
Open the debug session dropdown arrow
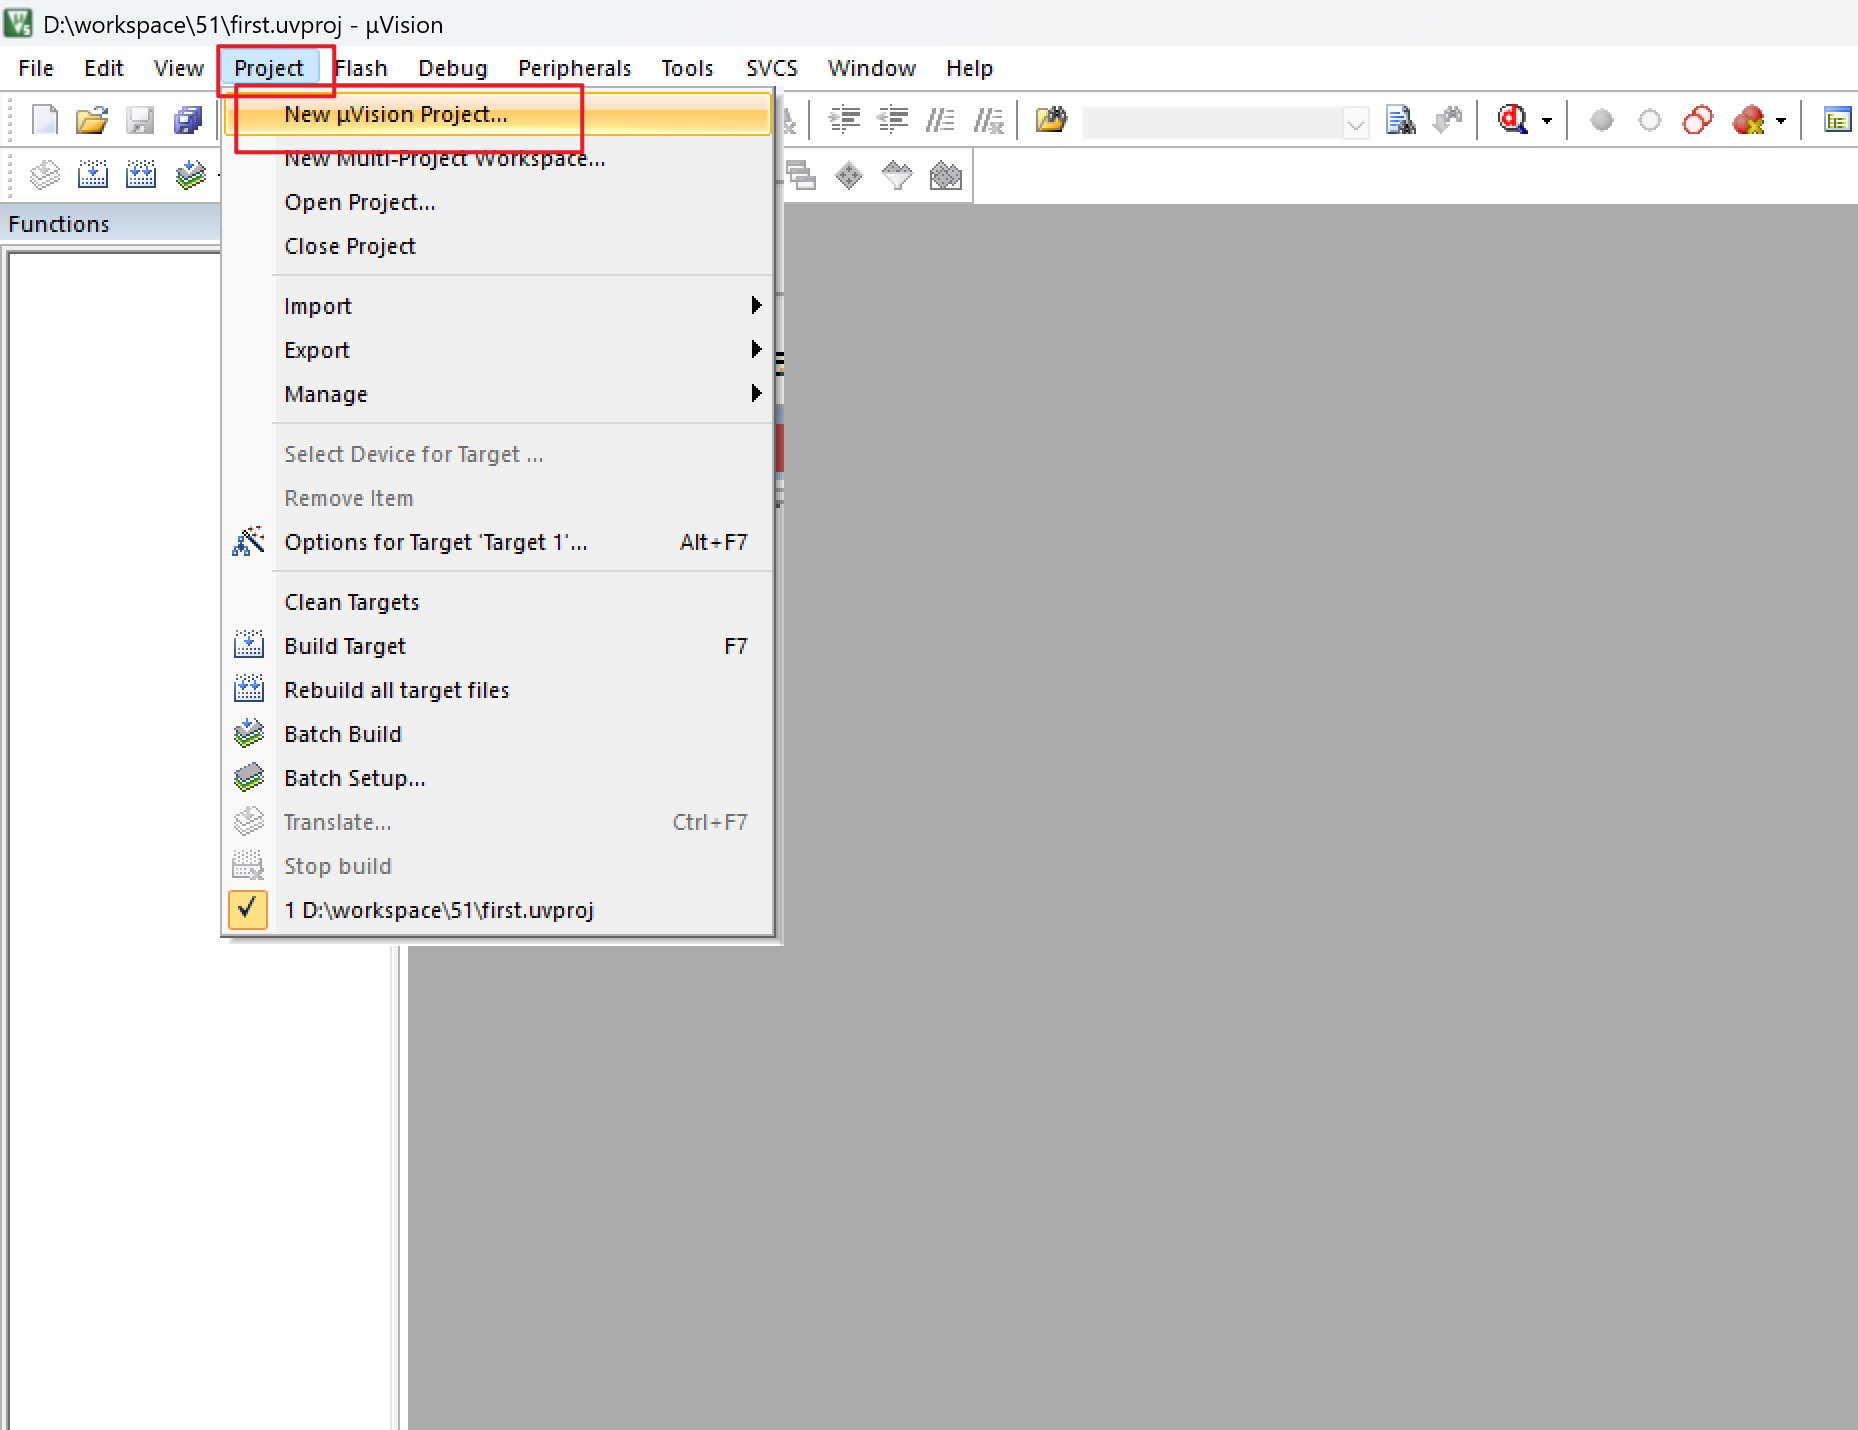[1547, 121]
